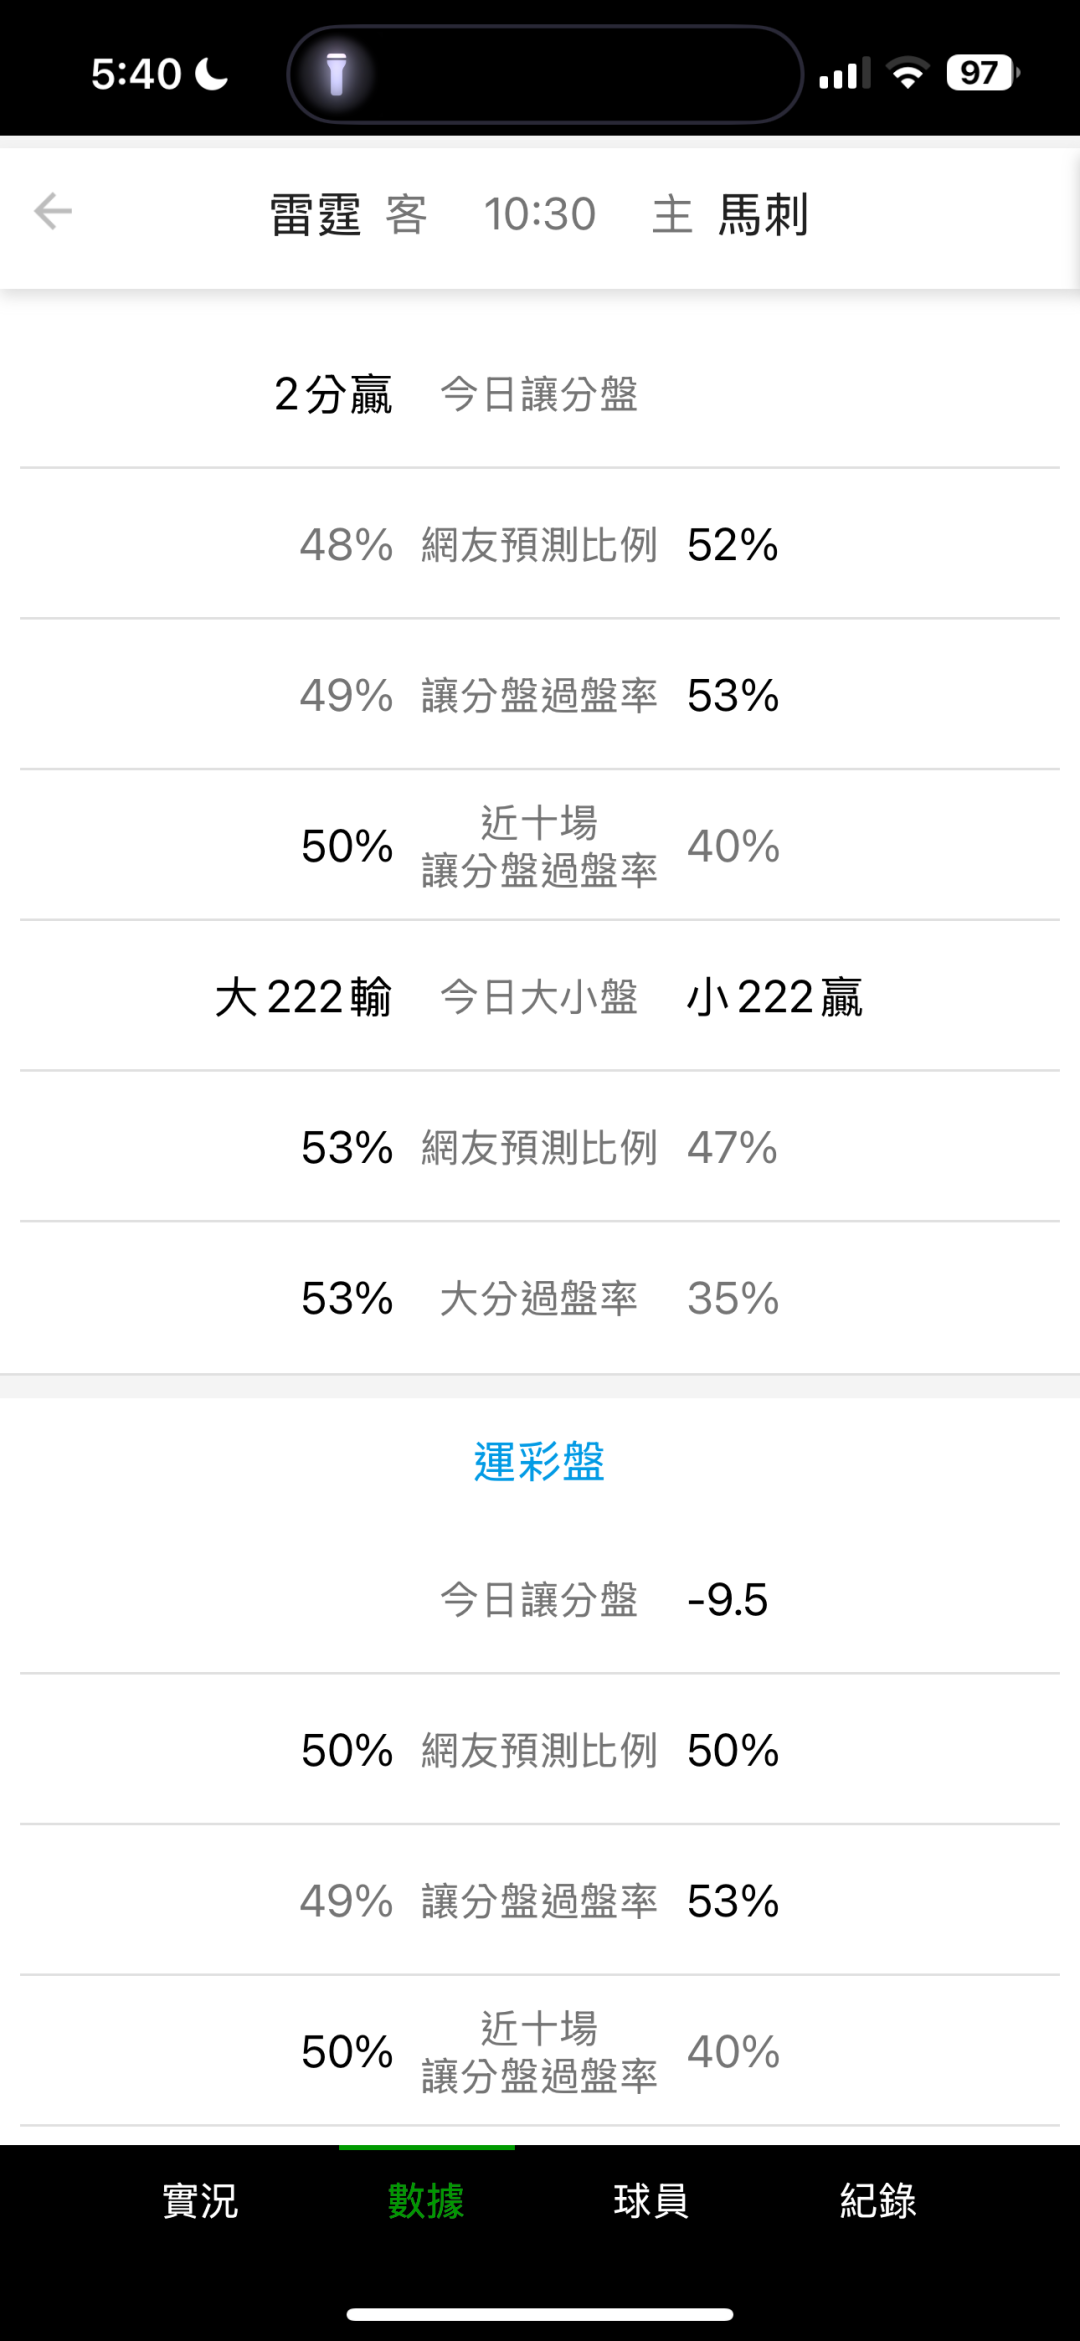Tap the home indicator bar

coord(540,2314)
